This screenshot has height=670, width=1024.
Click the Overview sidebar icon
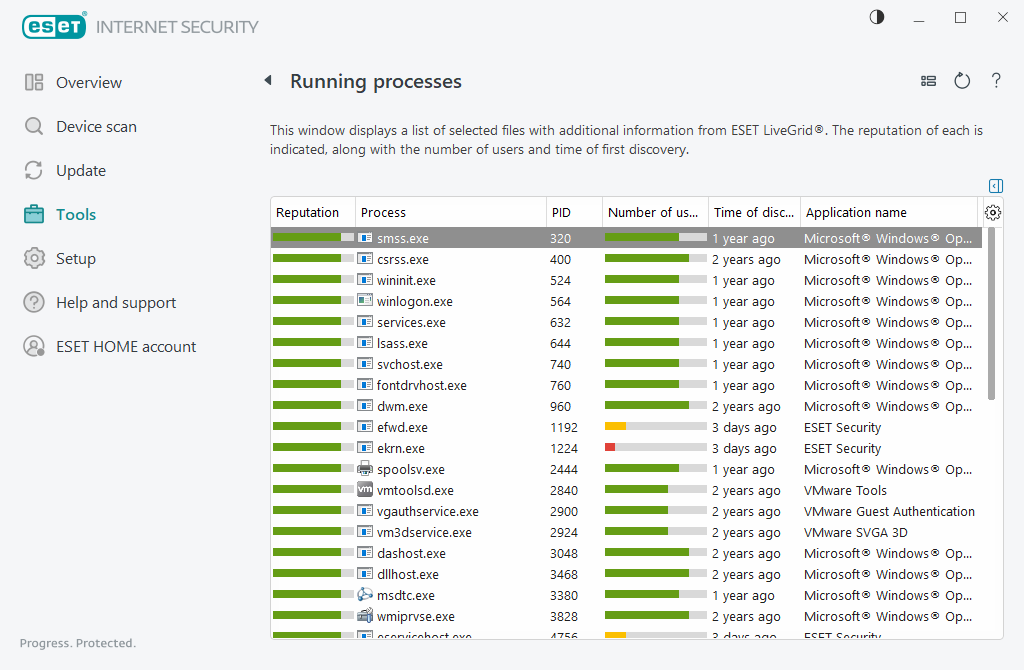coord(34,82)
